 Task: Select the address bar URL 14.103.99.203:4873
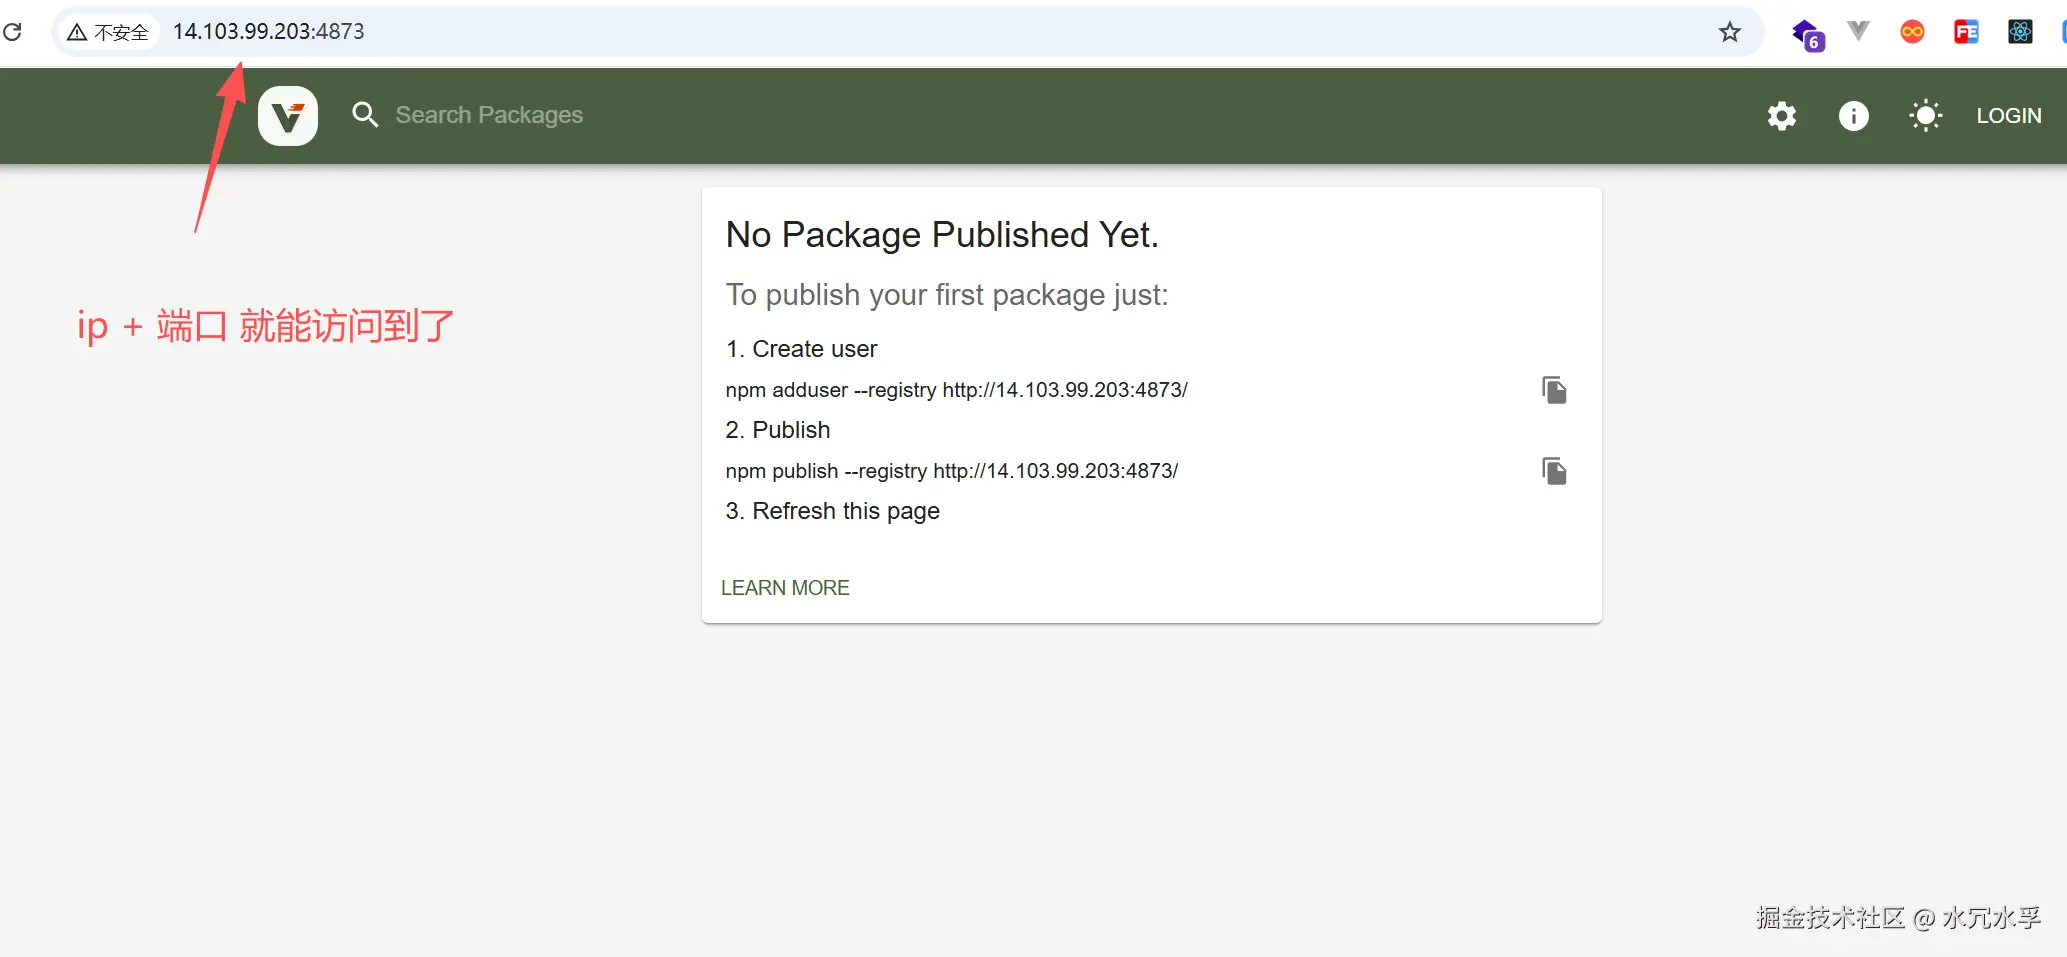(x=268, y=32)
